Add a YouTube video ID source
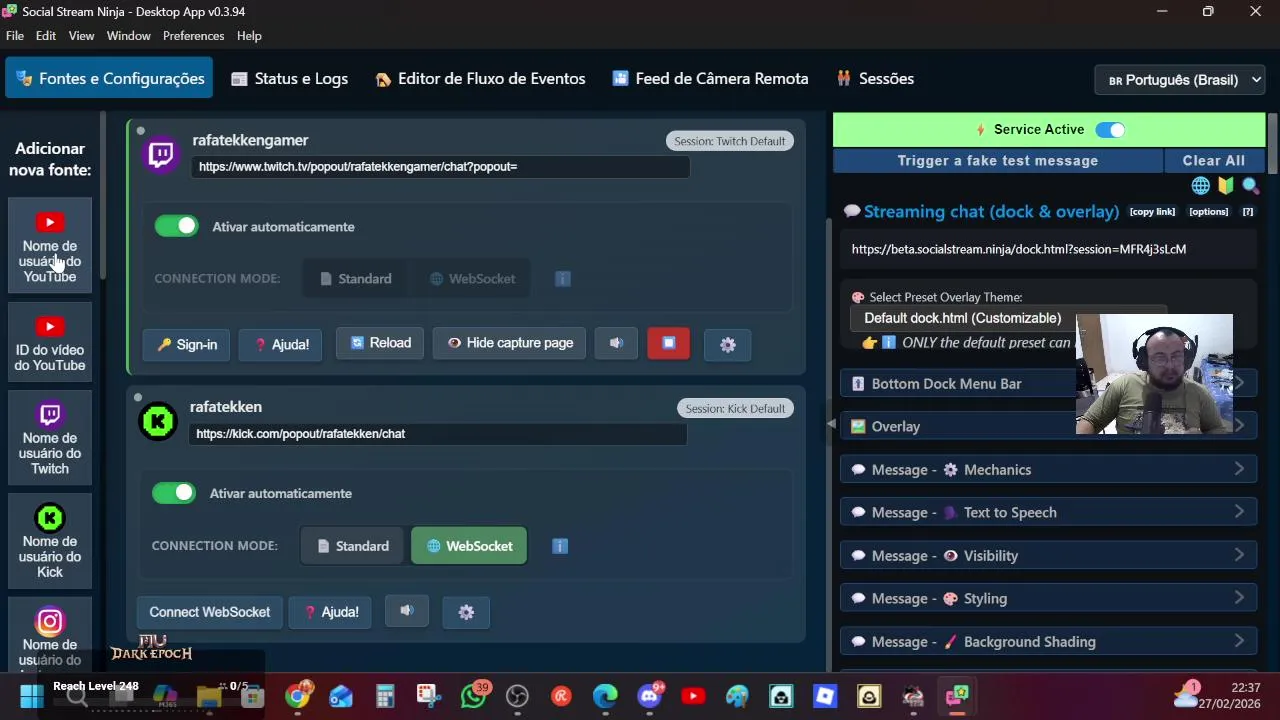The height and width of the screenshot is (720, 1280). 50,343
